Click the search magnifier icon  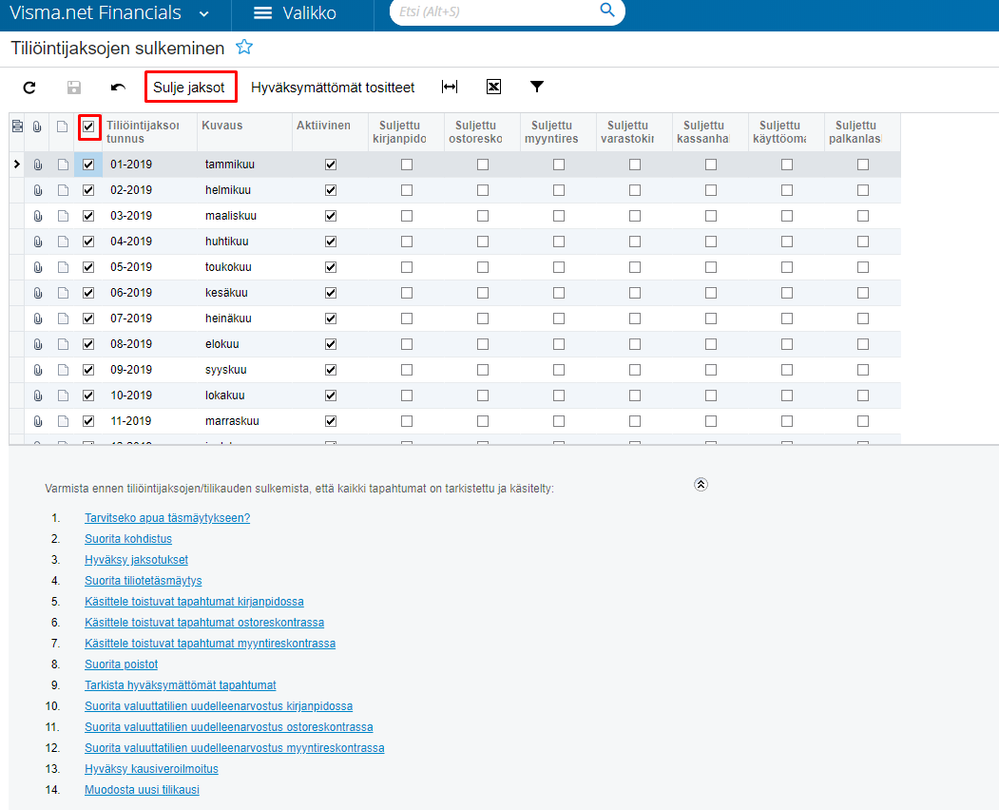[607, 10]
